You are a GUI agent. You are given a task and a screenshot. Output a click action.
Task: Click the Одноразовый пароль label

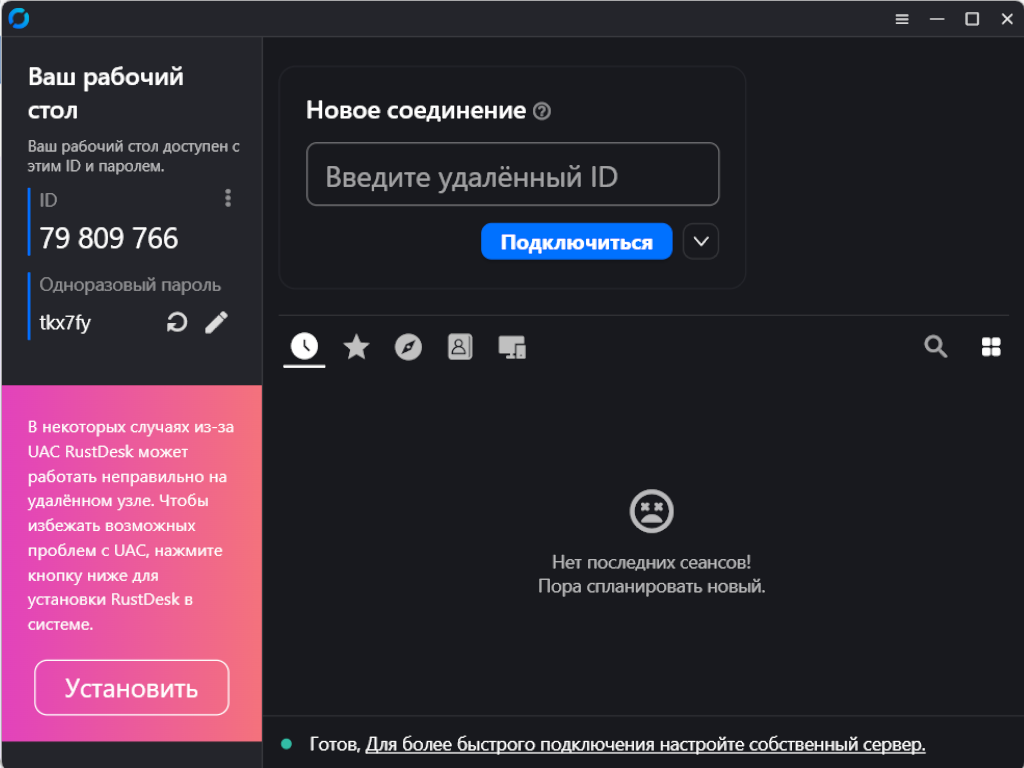click(x=130, y=285)
